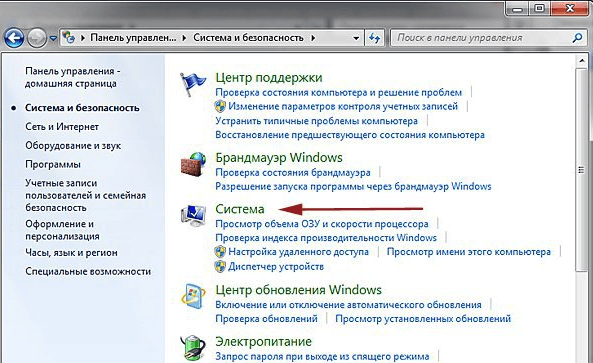This screenshot has width=593, height=363.
Task: Open Включение или отключение автоматического обновления
Action: [x=348, y=305]
